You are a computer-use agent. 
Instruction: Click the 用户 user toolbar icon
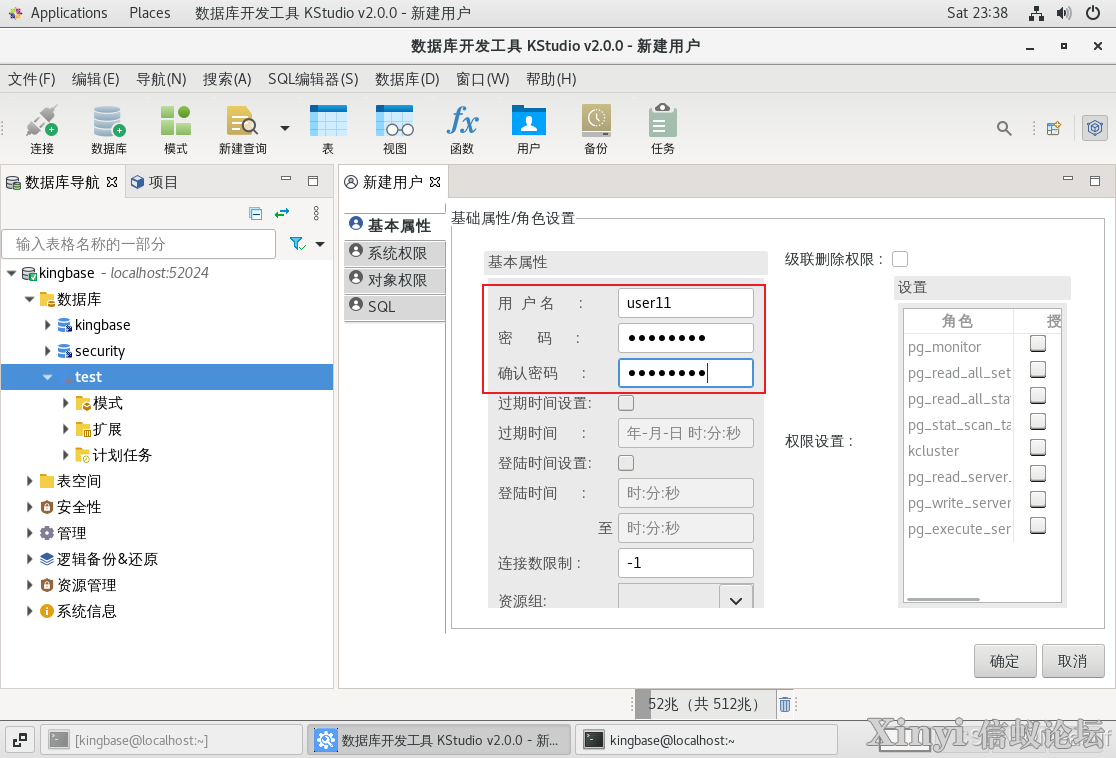pyautogui.click(x=529, y=129)
